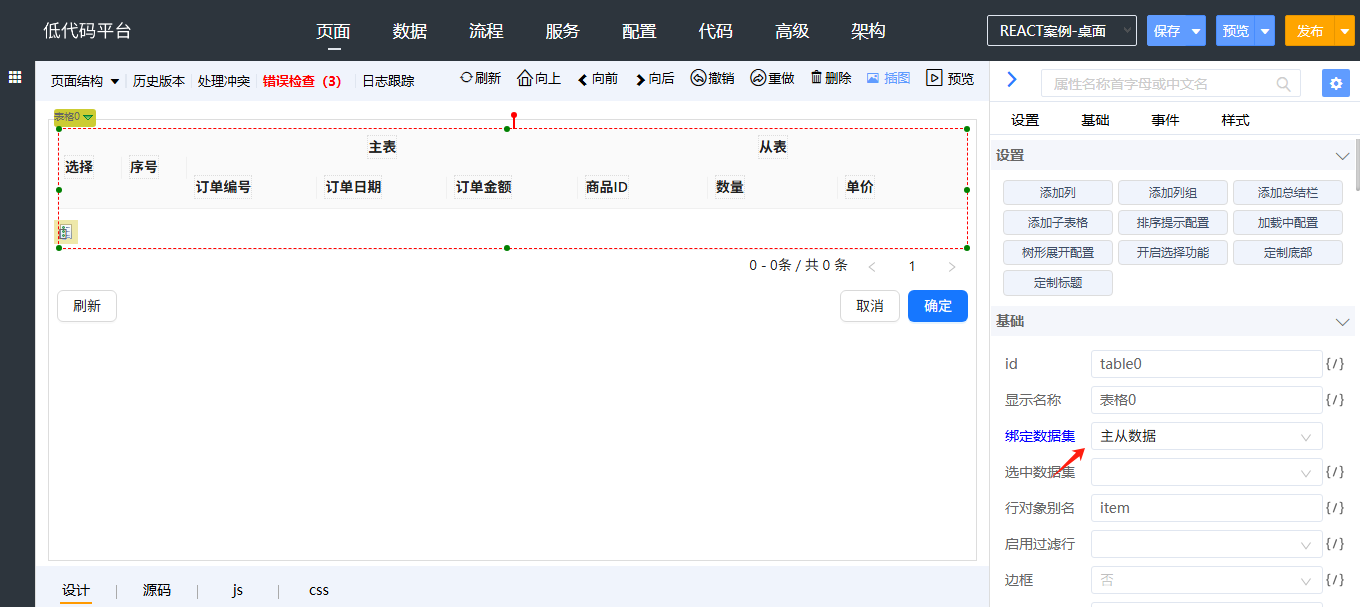Open the top bar 预览 dropdown arrow
The width and height of the screenshot is (1360, 607).
click(x=1265, y=31)
